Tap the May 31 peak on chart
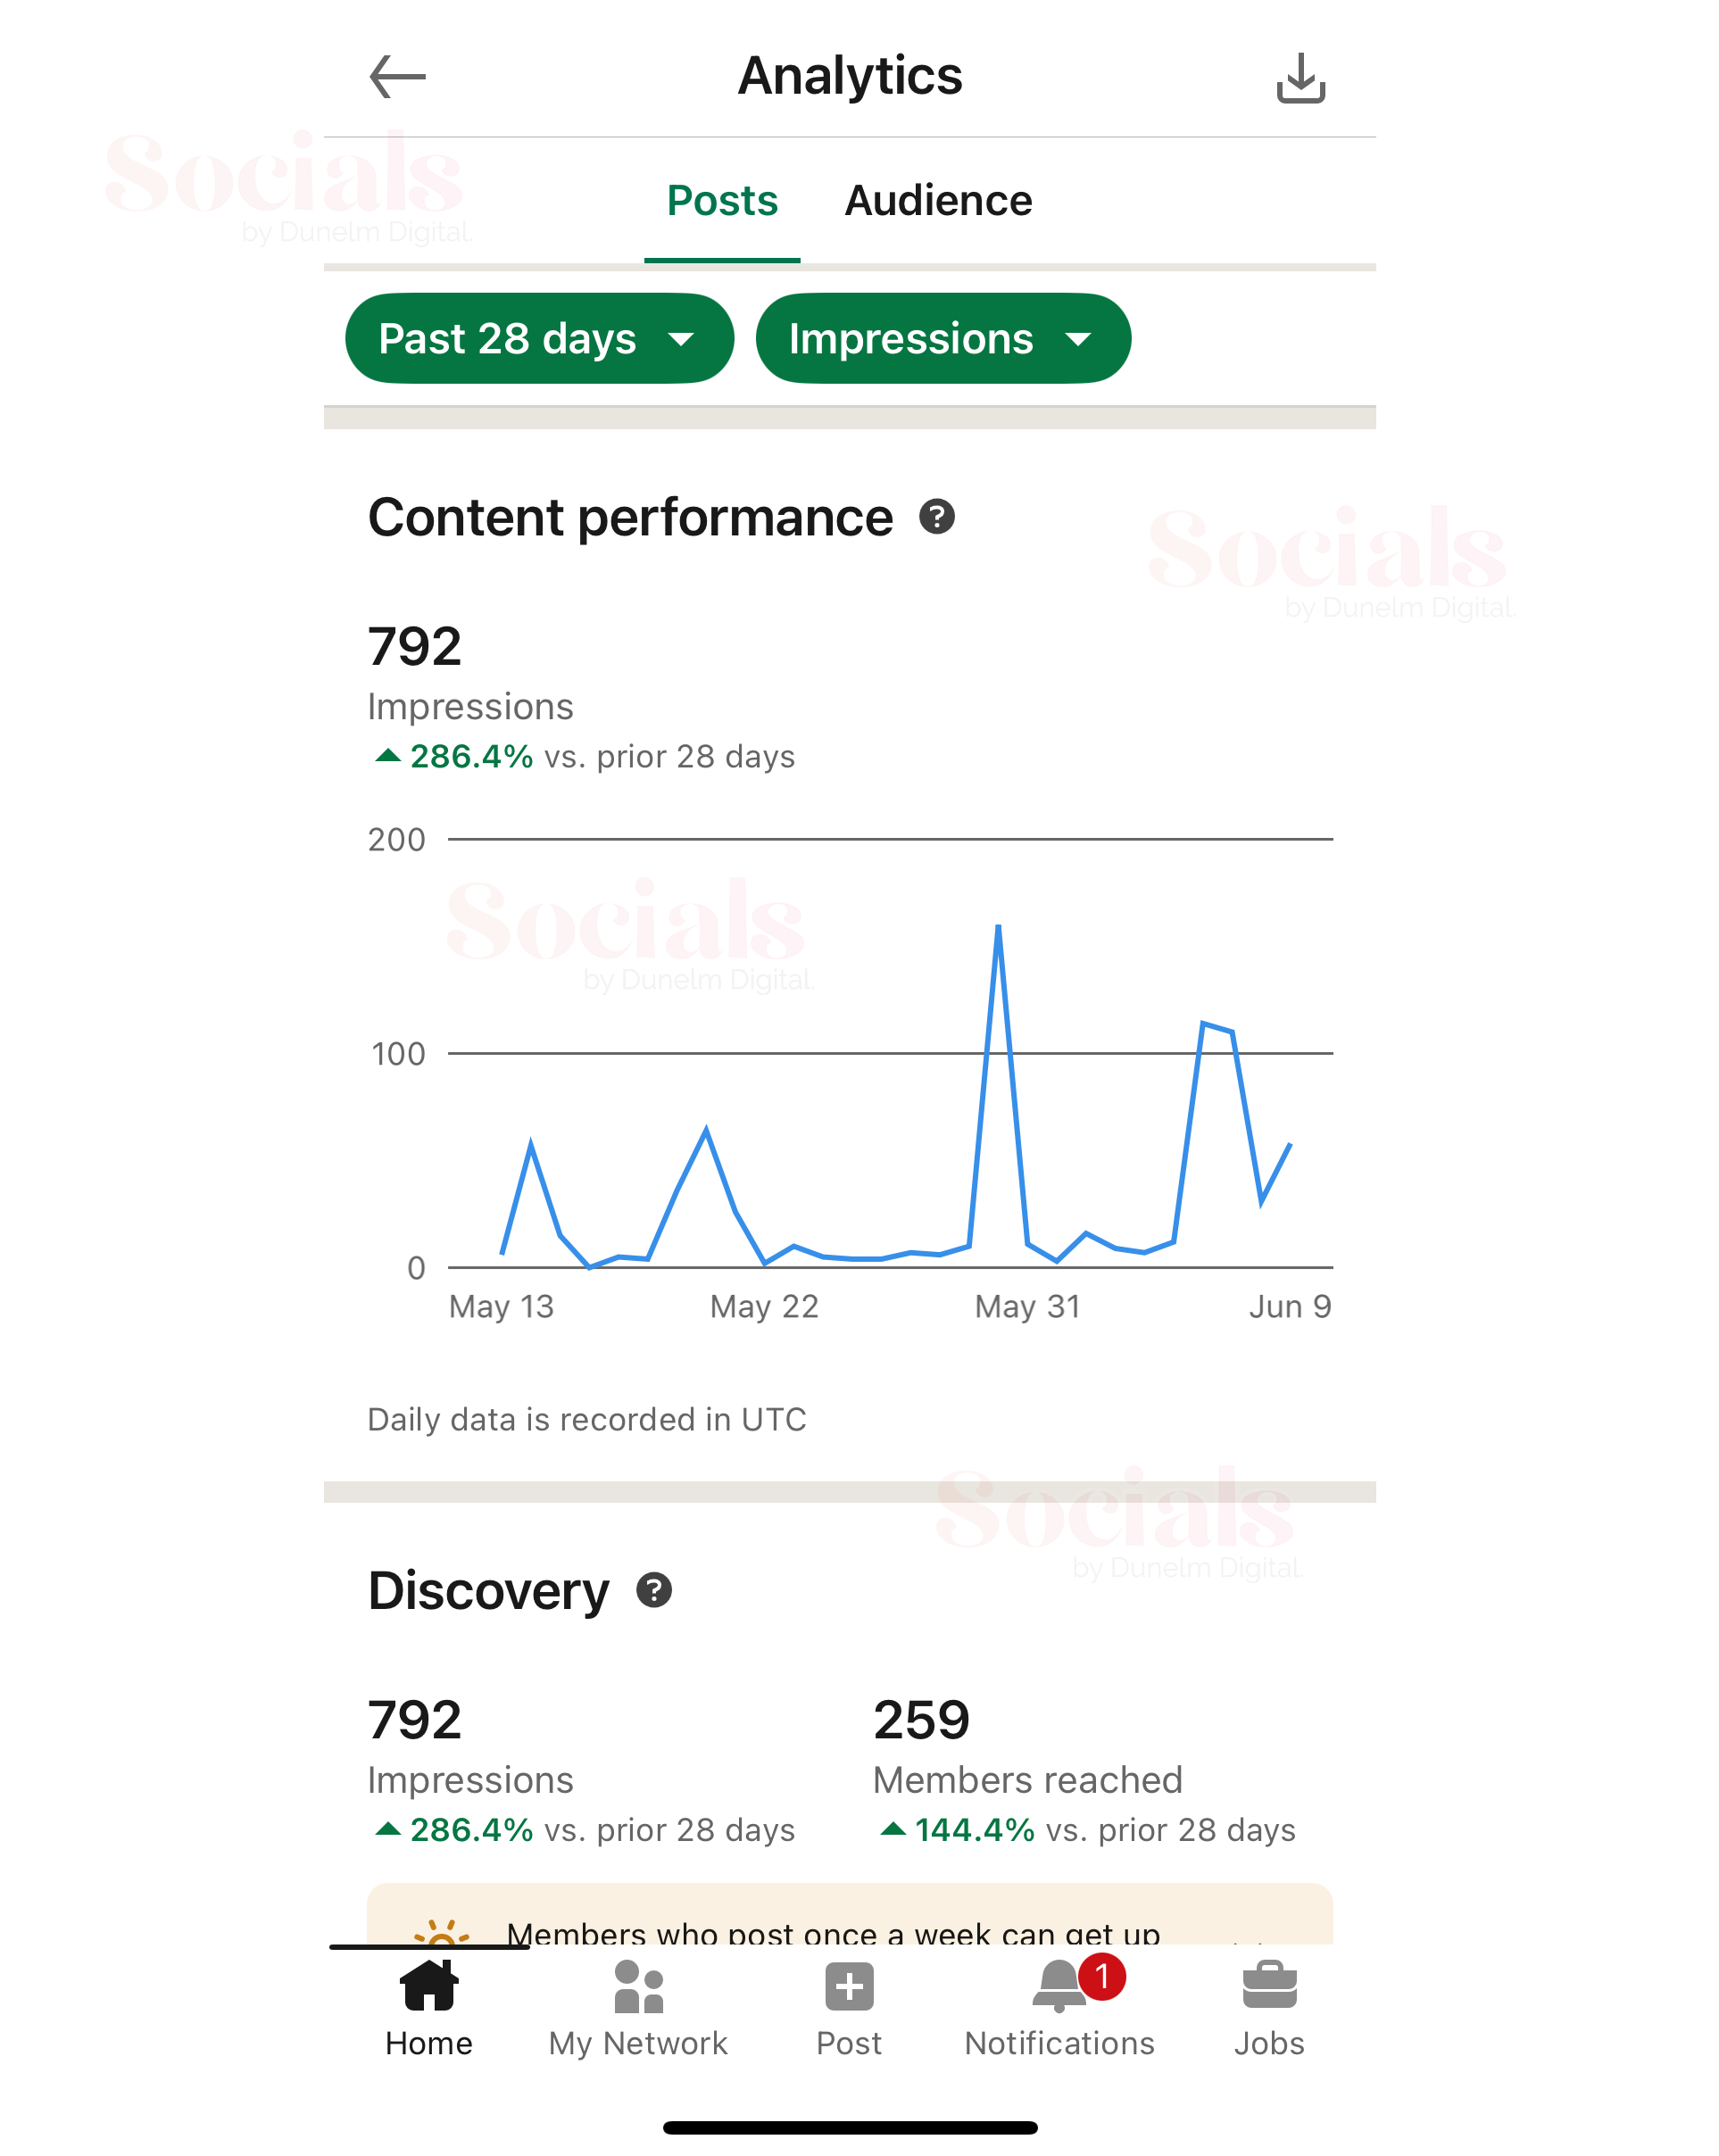This screenshot has width=1719, height=2156. (998, 928)
